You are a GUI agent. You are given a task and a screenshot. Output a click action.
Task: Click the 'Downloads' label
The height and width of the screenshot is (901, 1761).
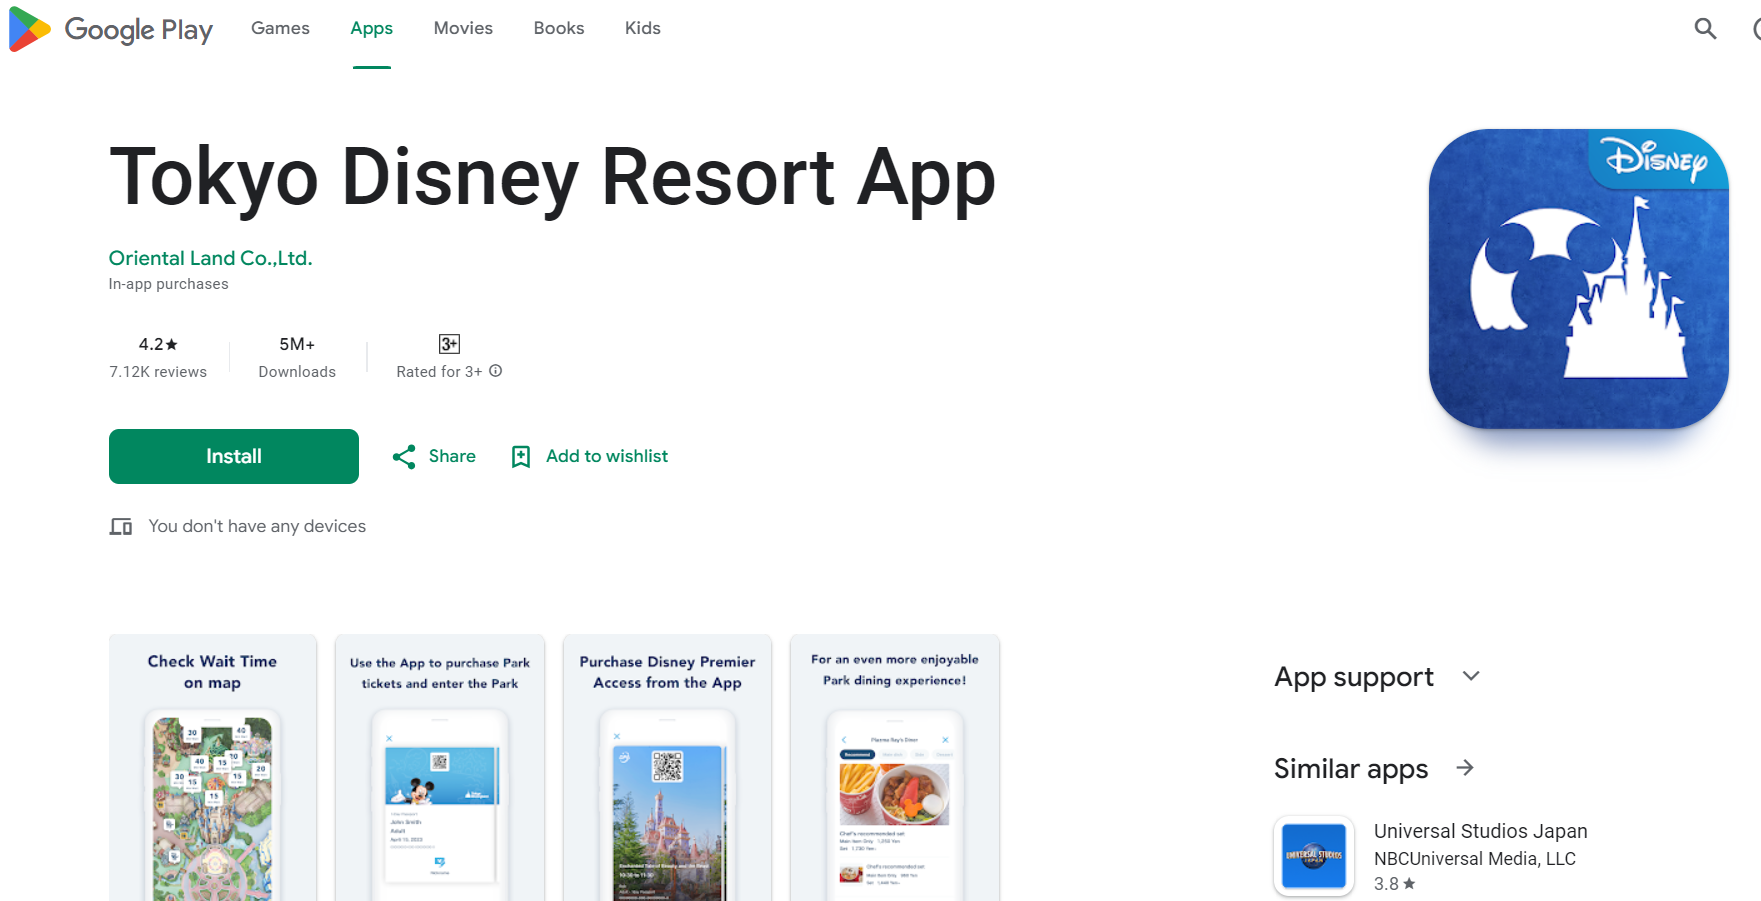pos(297,372)
